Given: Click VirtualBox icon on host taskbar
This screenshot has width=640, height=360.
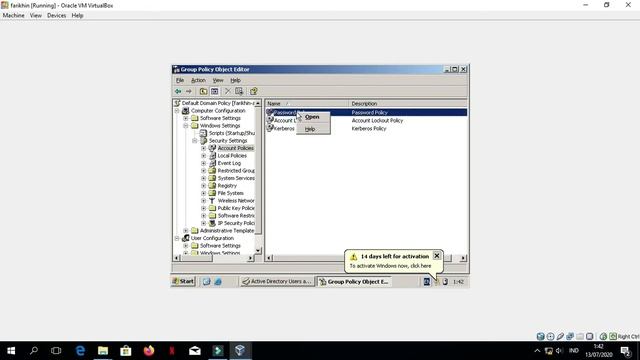Looking at the screenshot, I should [240, 351].
